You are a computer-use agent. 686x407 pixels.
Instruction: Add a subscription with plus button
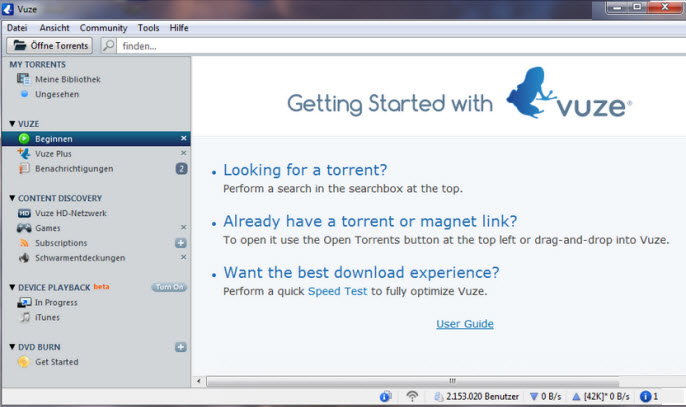(181, 243)
